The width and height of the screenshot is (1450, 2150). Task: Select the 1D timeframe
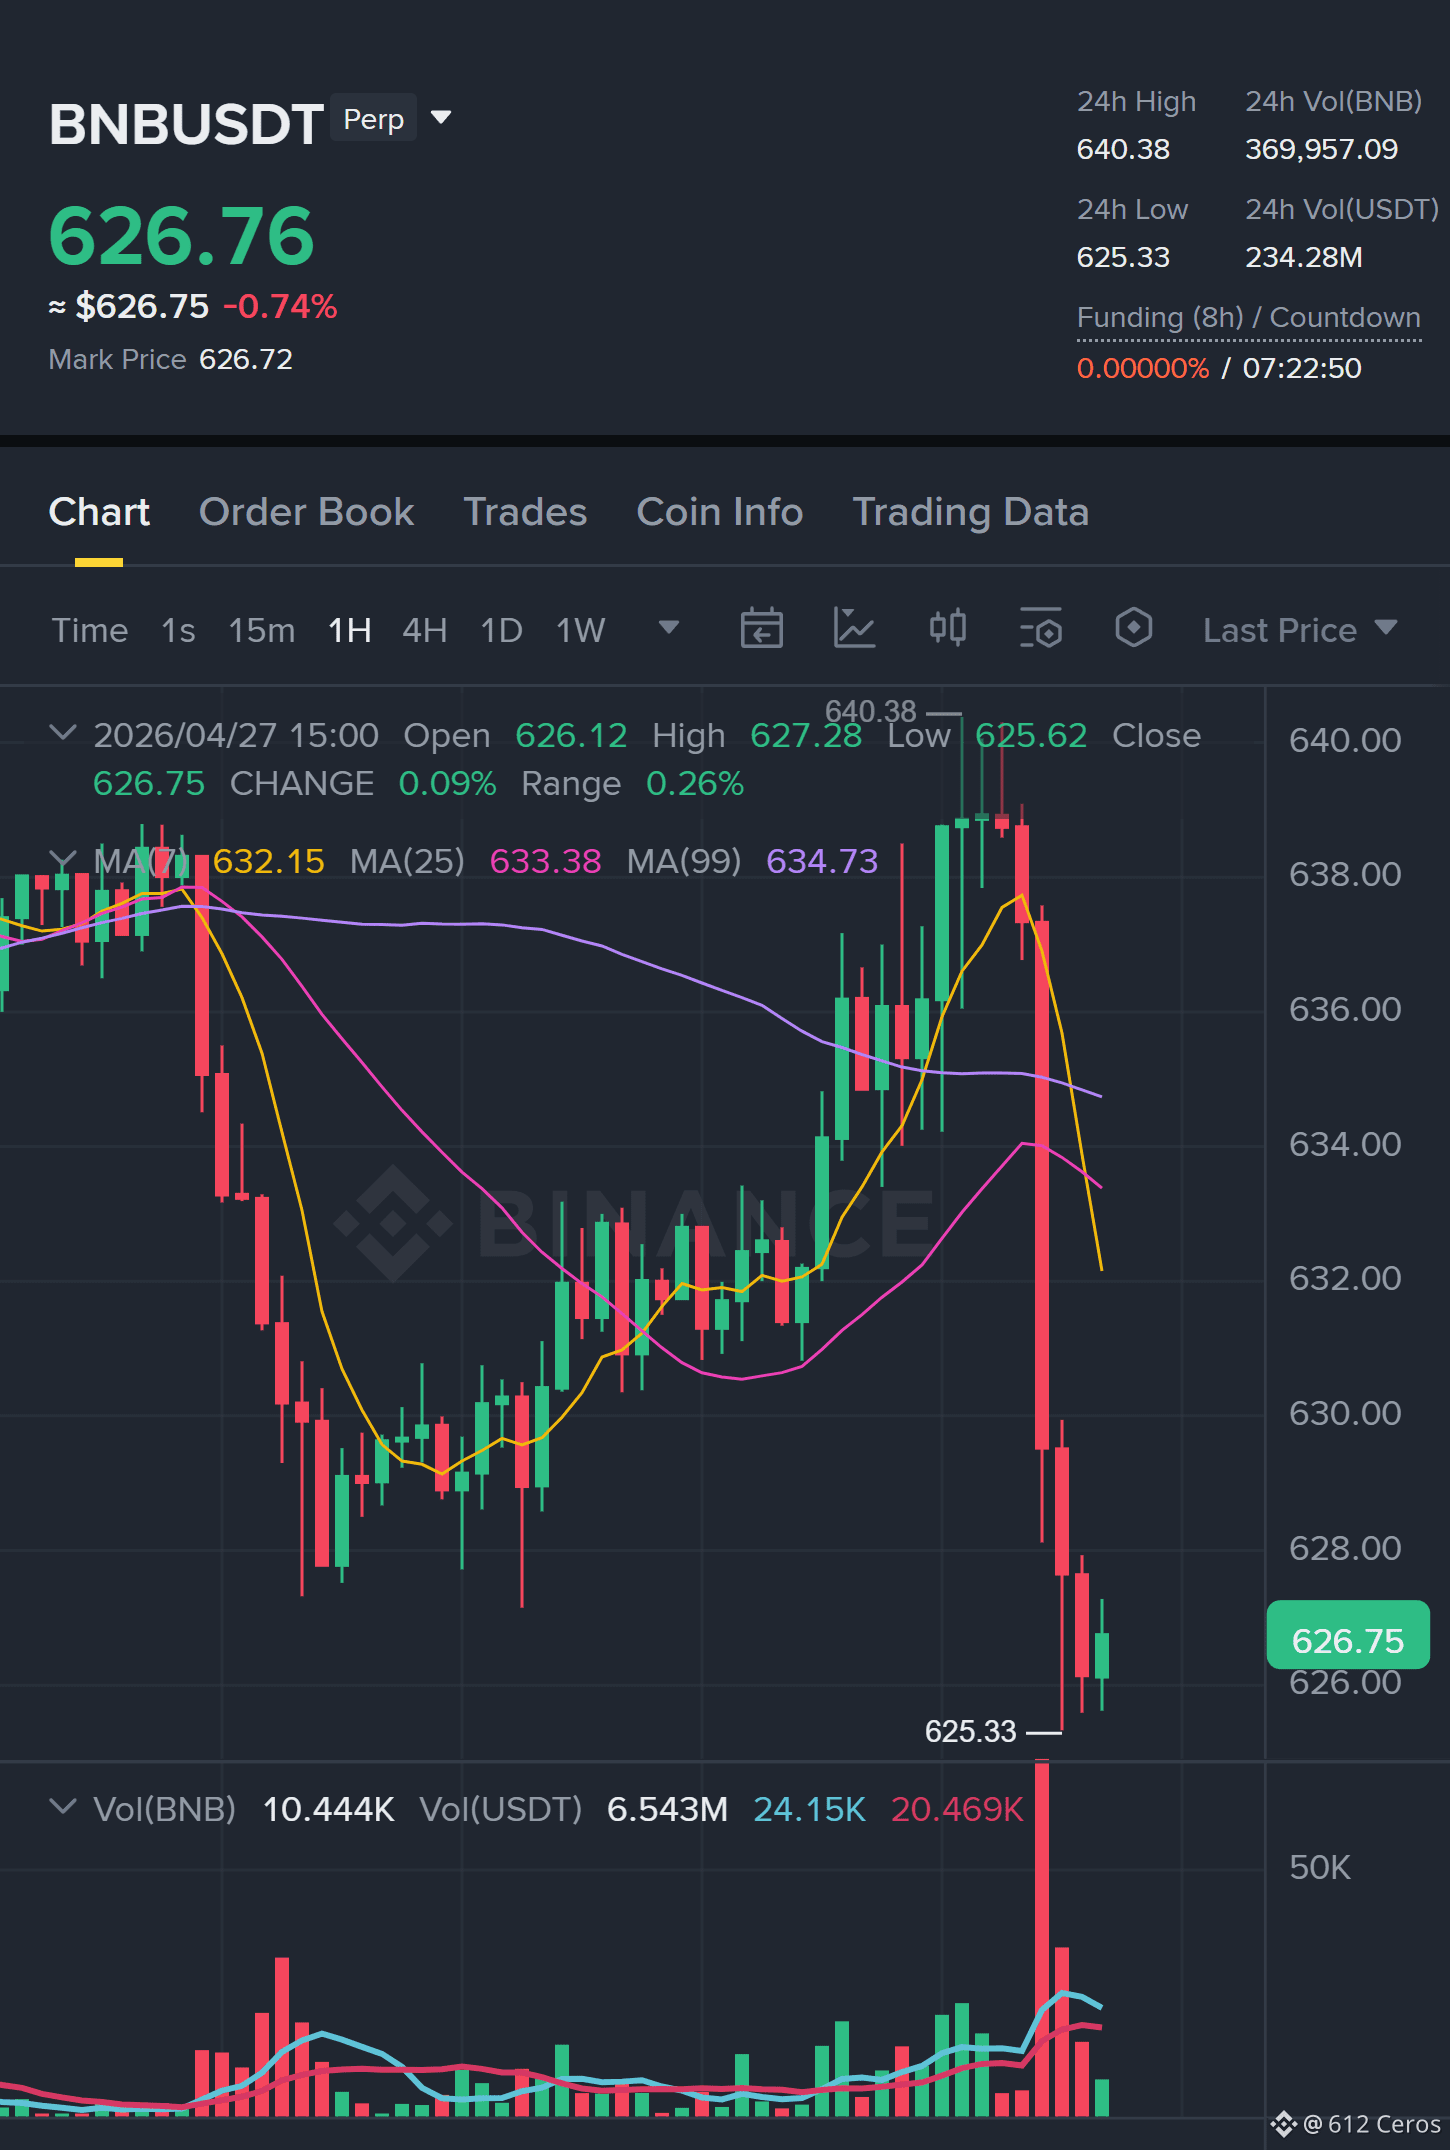[x=501, y=630]
